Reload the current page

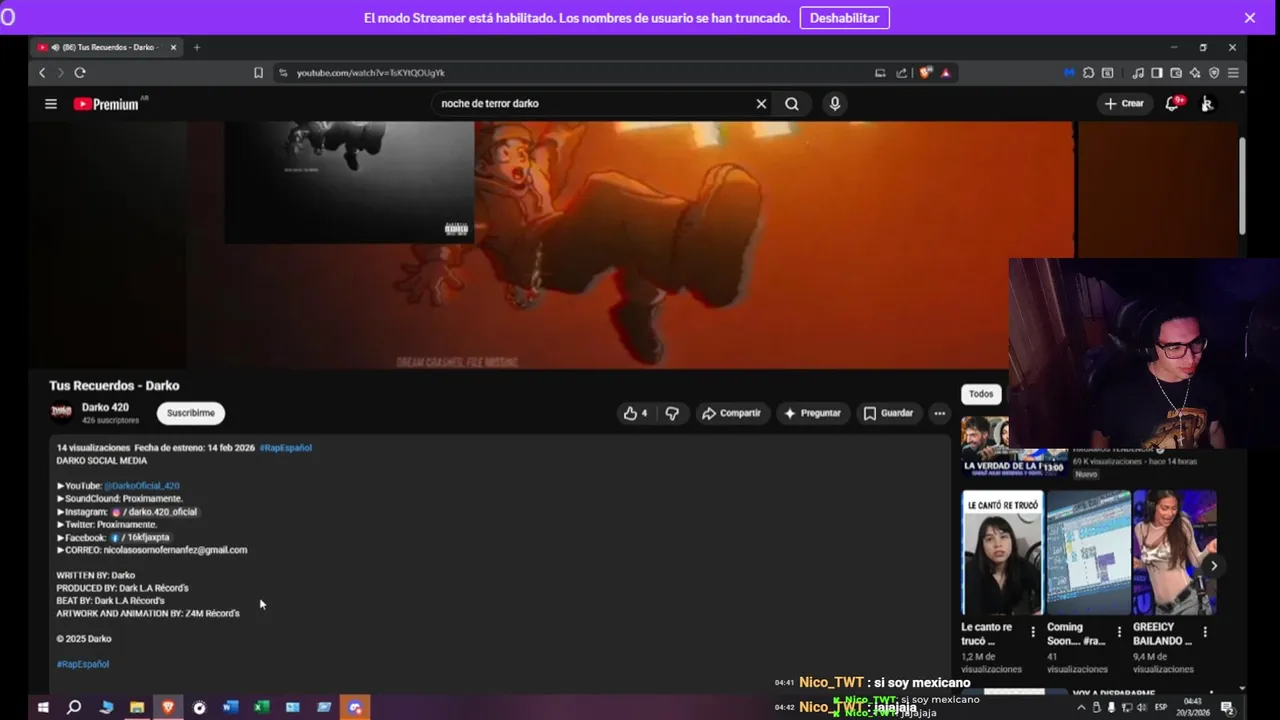point(80,73)
